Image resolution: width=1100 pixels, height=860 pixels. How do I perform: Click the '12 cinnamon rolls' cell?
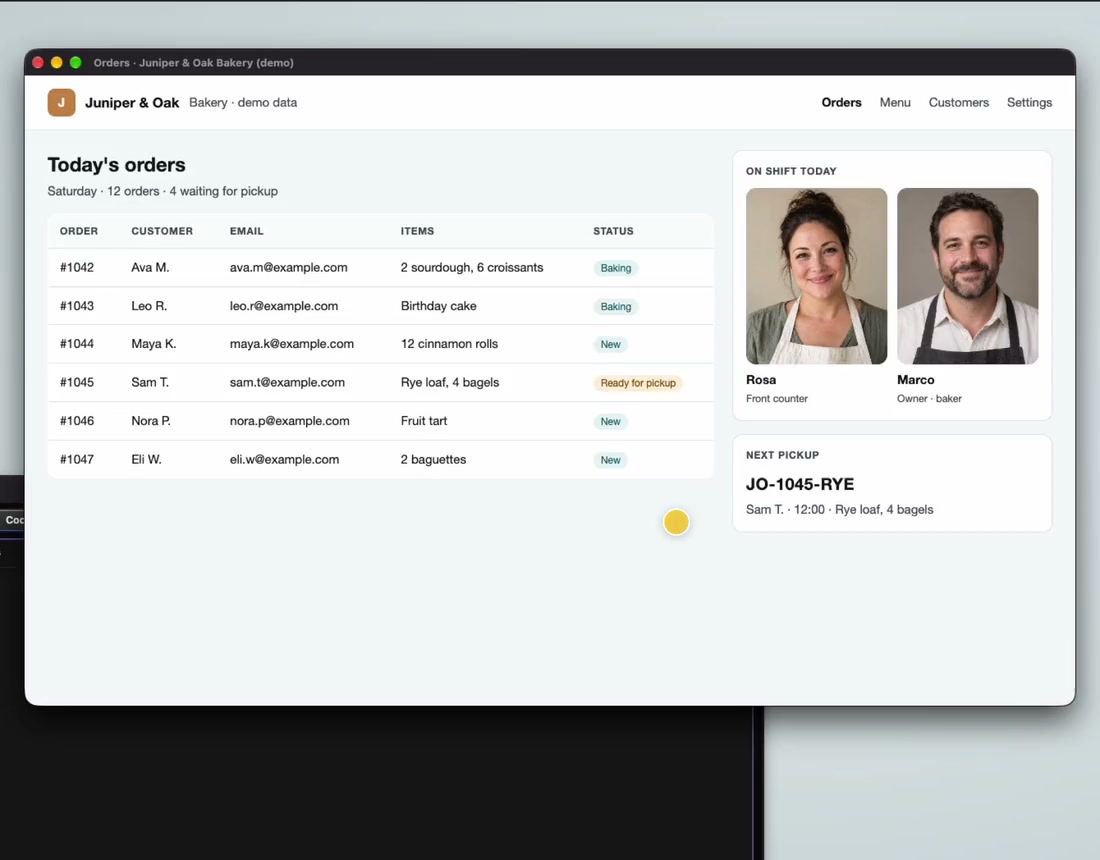[449, 344]
